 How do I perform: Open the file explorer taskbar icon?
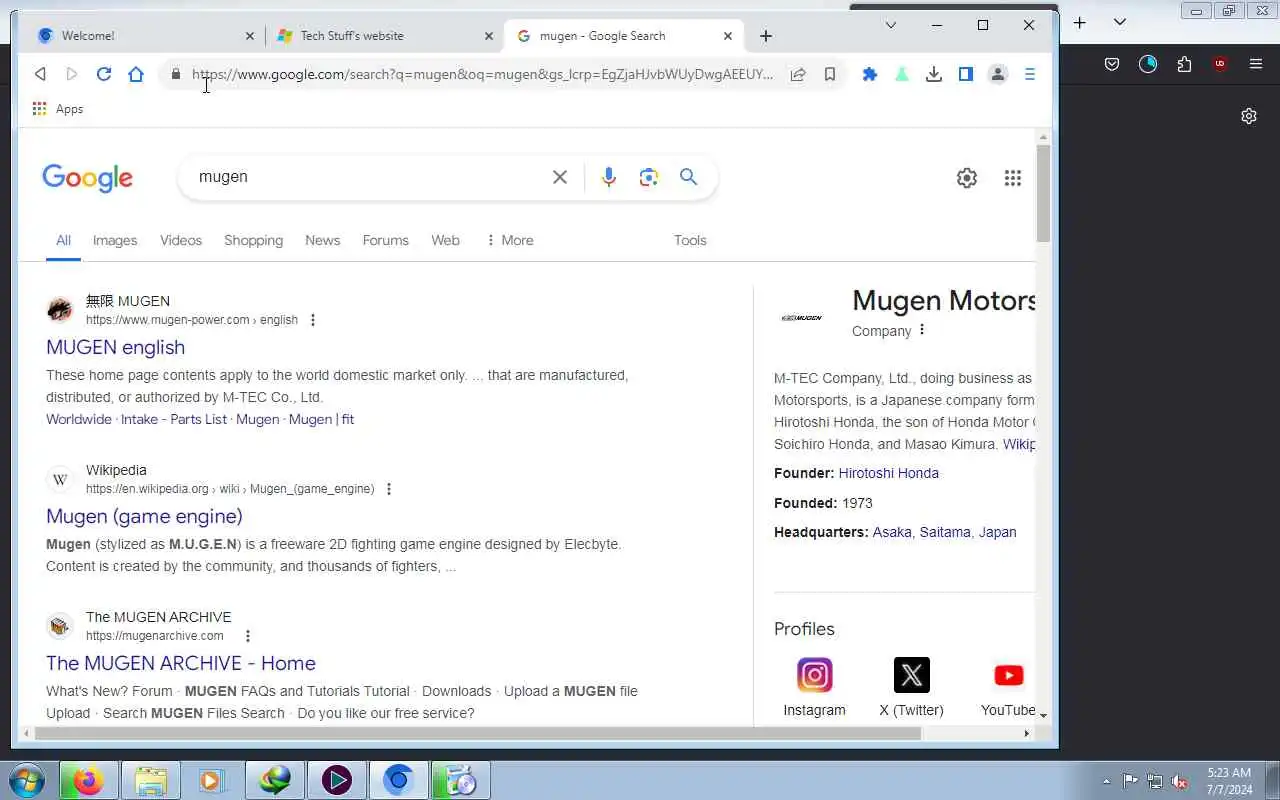point(150,780)
